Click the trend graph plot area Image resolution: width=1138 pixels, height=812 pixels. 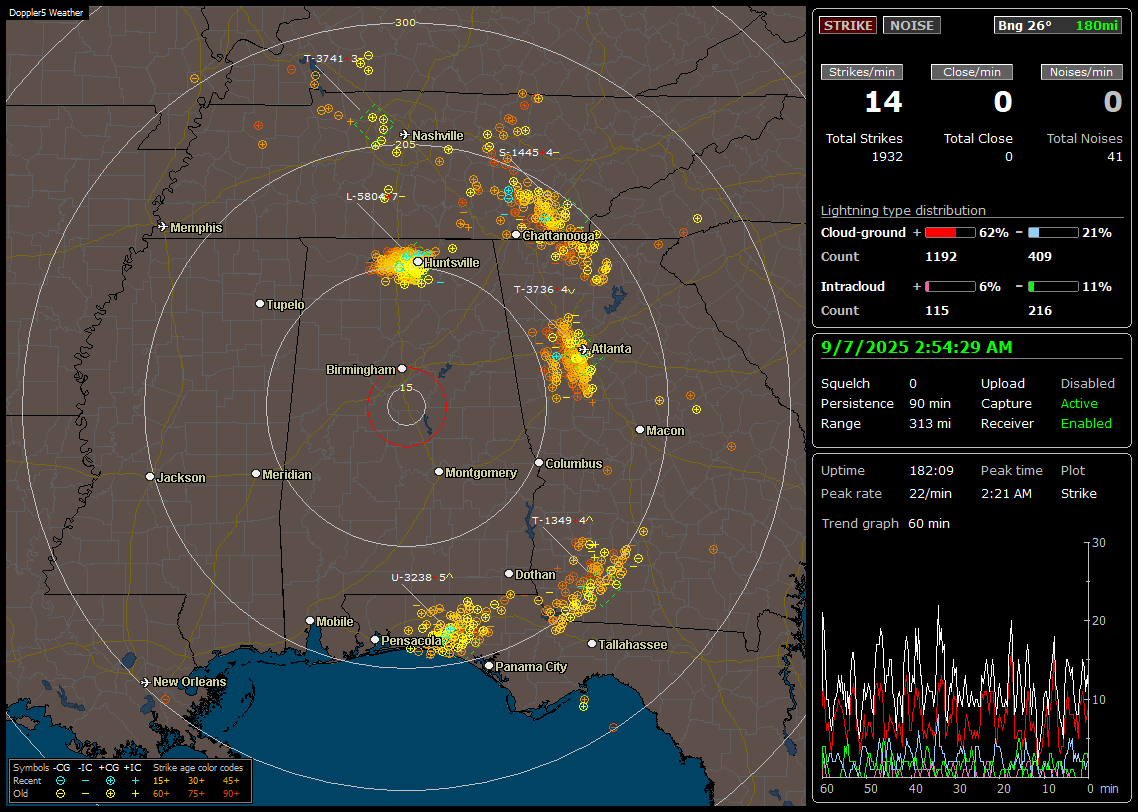pos(954,660)
